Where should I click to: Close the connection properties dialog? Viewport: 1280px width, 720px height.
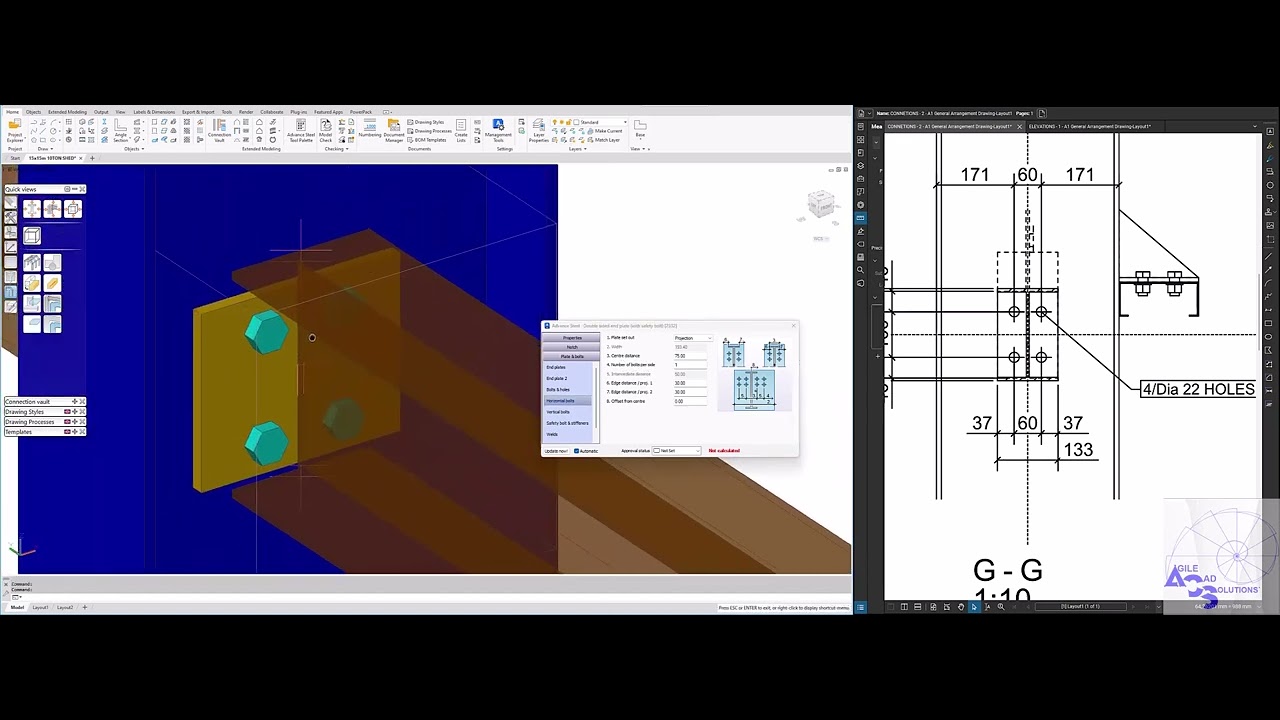tap(793, 326)
